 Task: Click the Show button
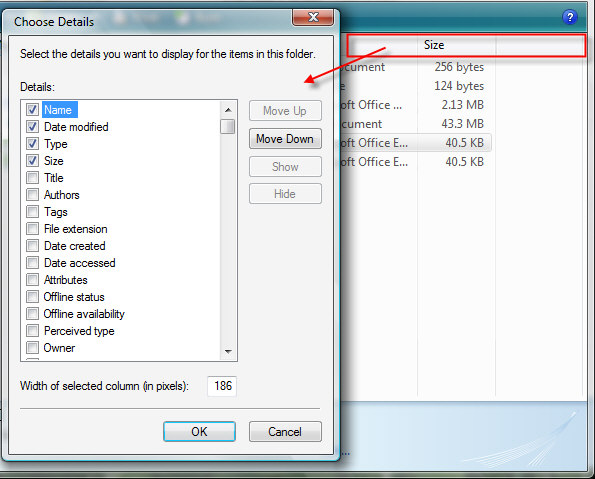click(285, 167)
